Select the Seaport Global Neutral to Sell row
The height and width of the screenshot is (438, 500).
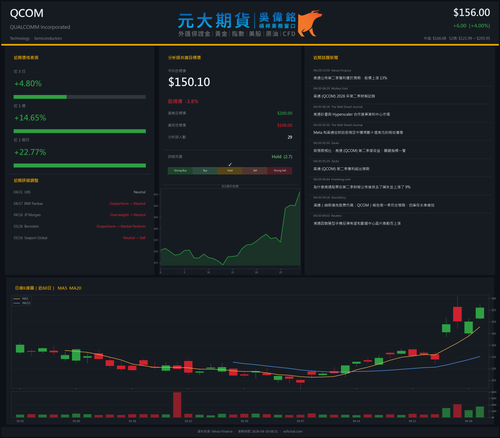click(x=80, y=238)
